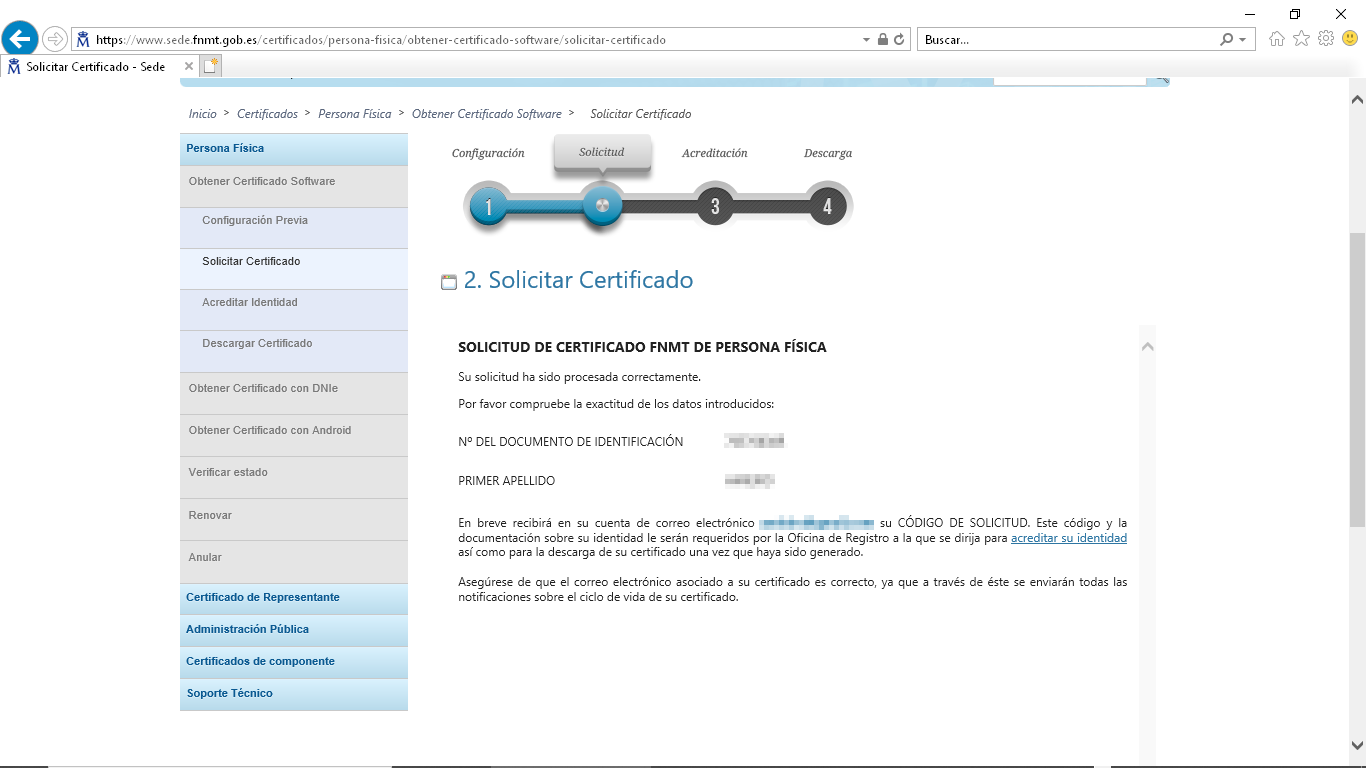
Task: Click the current step 2 progress circle
Action: click(602, 206)
